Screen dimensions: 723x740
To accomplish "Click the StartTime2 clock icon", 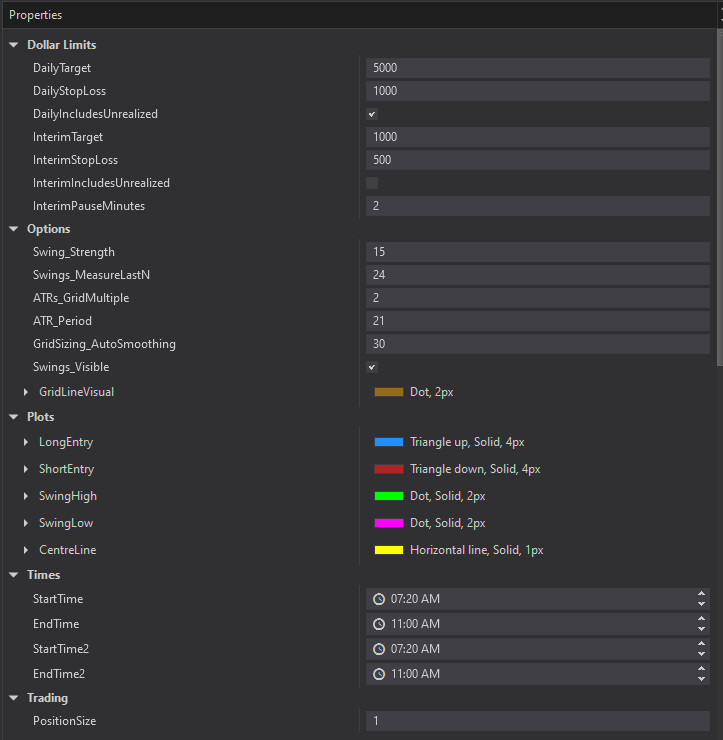I will click(x=379, y=649).
